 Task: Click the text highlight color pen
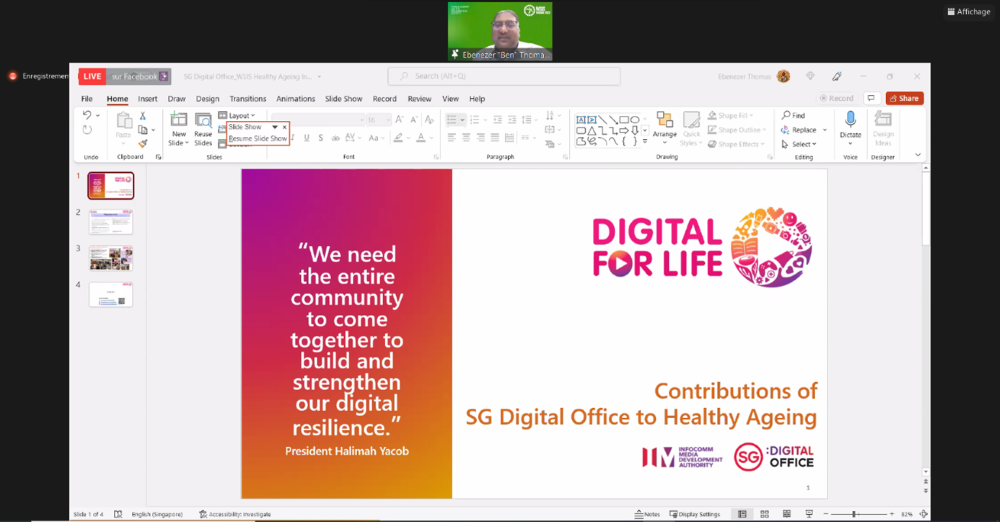click(x=398, y=138)
